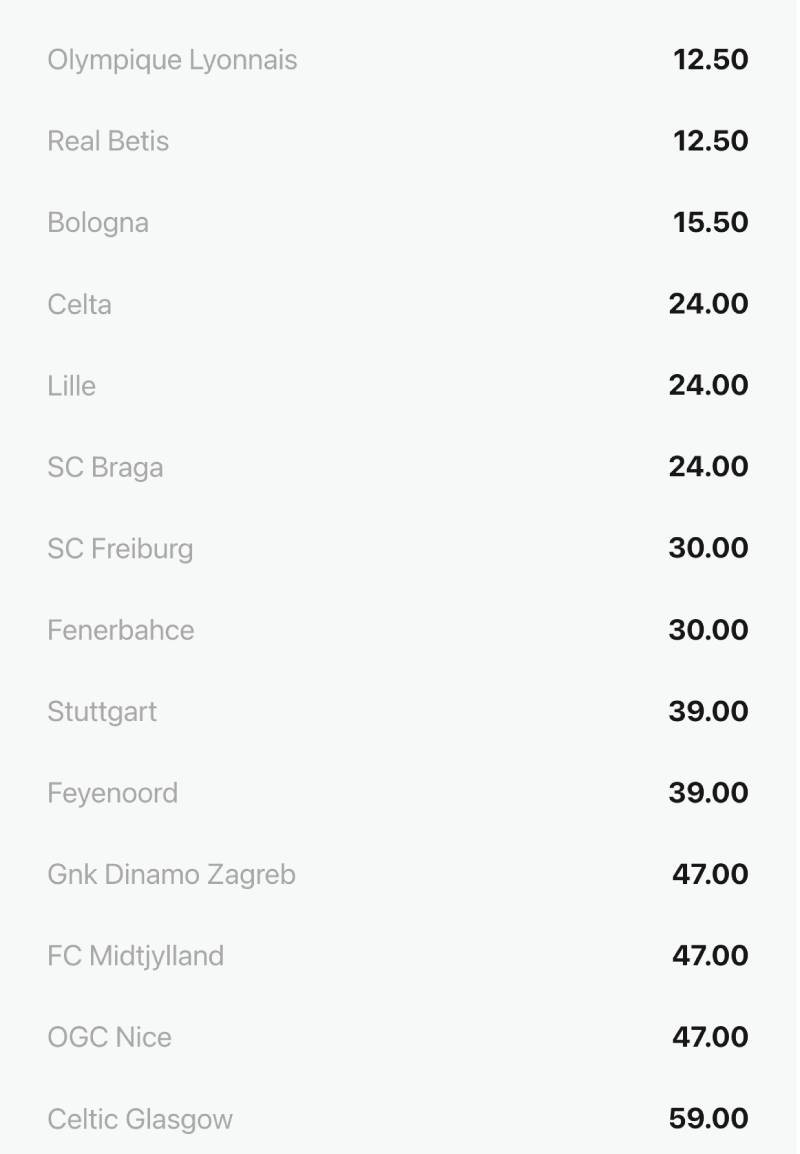
Task: Click the 47.00 odds for OGC Nice
Action: [x=710, y=1037]
